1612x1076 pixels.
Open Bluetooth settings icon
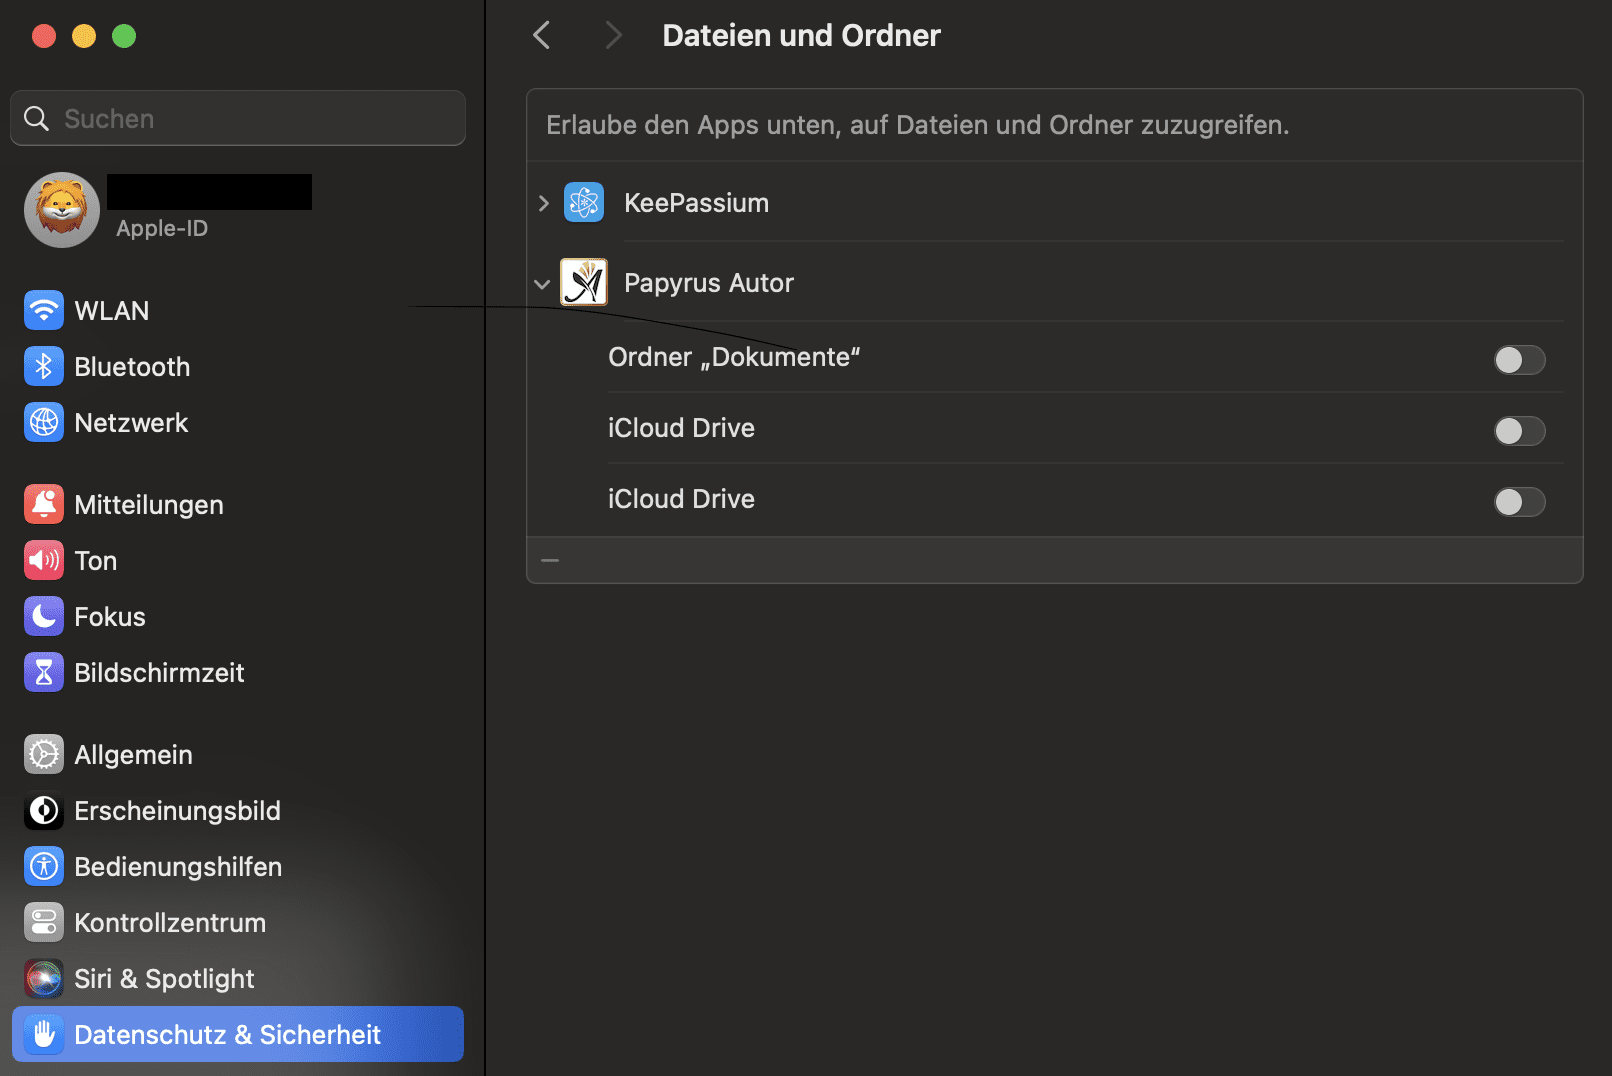pos(43,367)
